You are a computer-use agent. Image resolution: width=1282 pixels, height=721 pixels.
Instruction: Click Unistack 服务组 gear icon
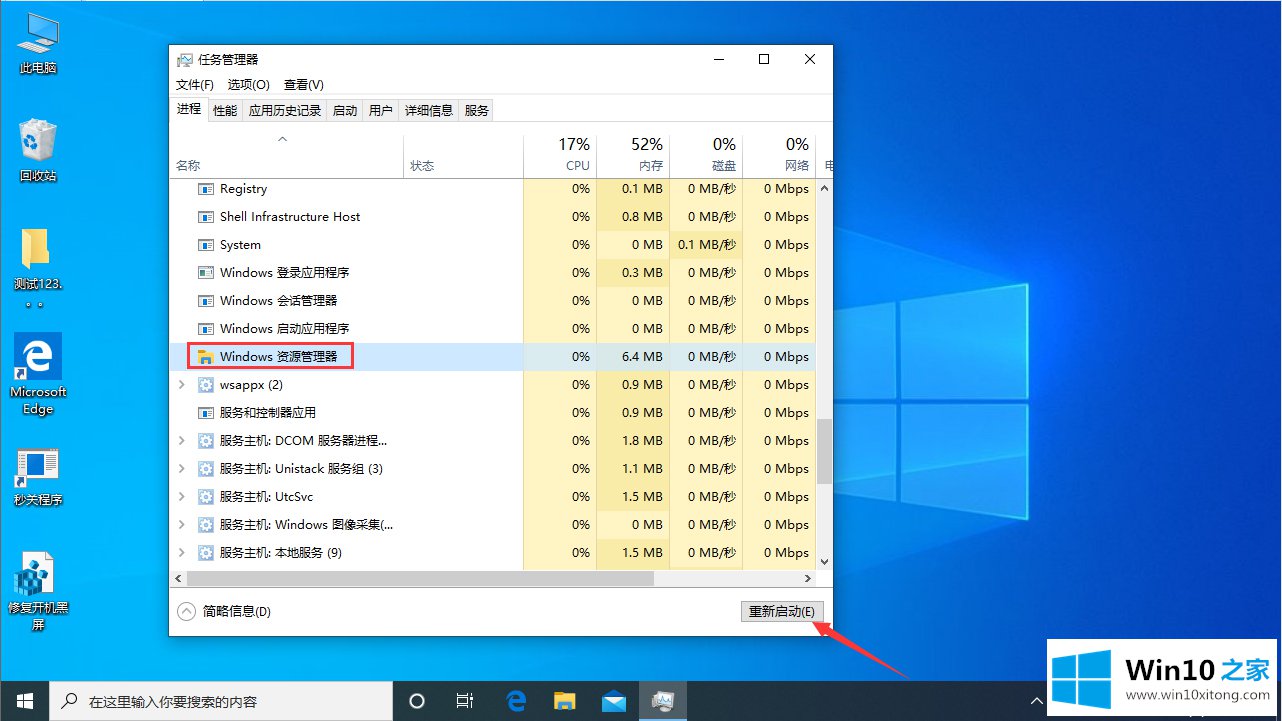click(206, 469)
